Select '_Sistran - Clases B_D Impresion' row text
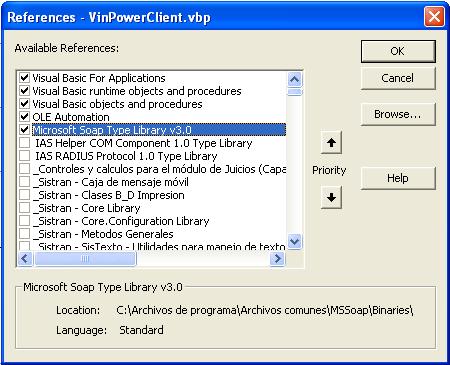This screenshot has height=365, width=450. 109,195
